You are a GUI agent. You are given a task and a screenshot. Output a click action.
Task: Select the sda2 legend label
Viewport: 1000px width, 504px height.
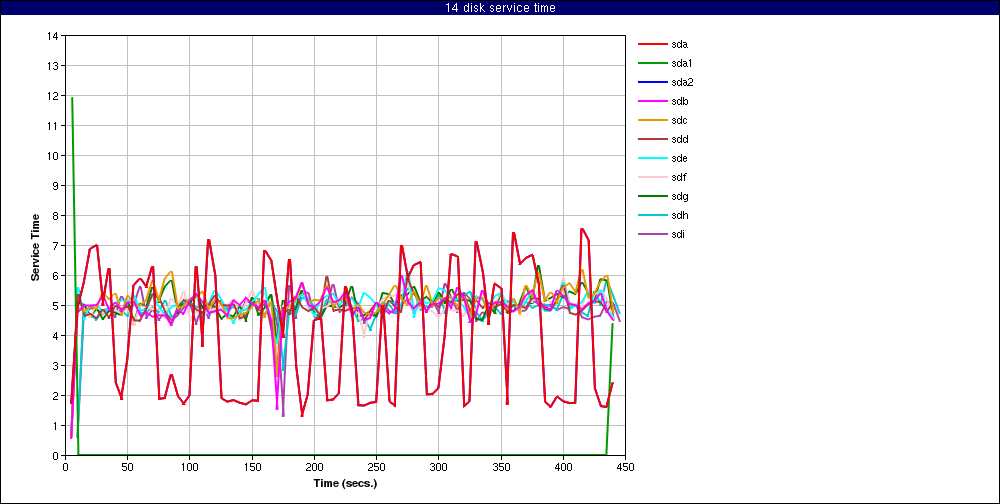[682, 82]
